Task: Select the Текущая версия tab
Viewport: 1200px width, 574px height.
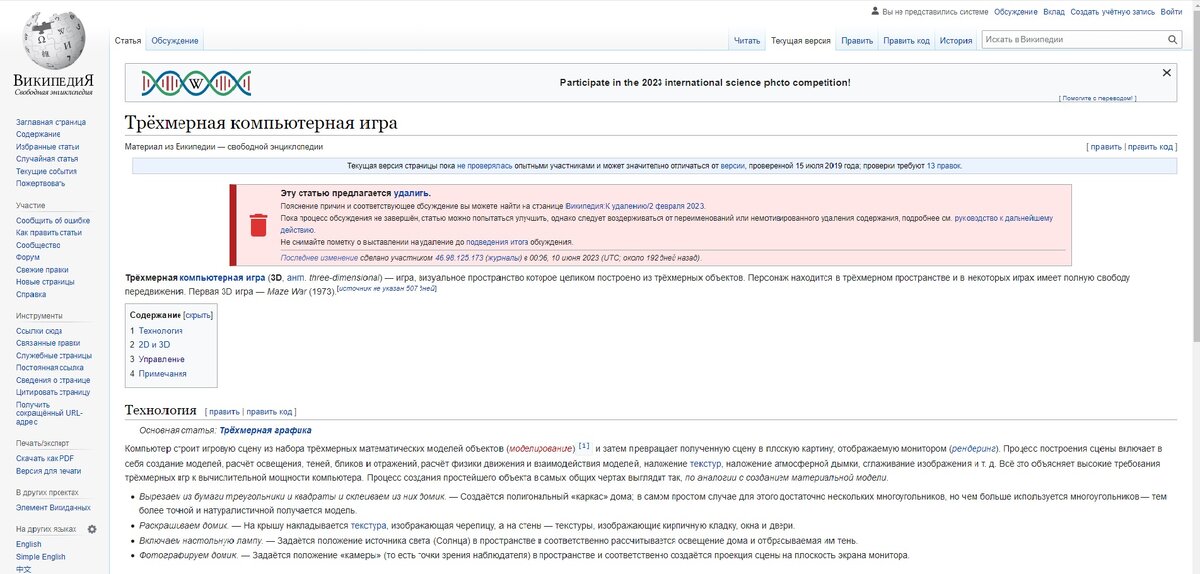Action: [x=800, y=41]
